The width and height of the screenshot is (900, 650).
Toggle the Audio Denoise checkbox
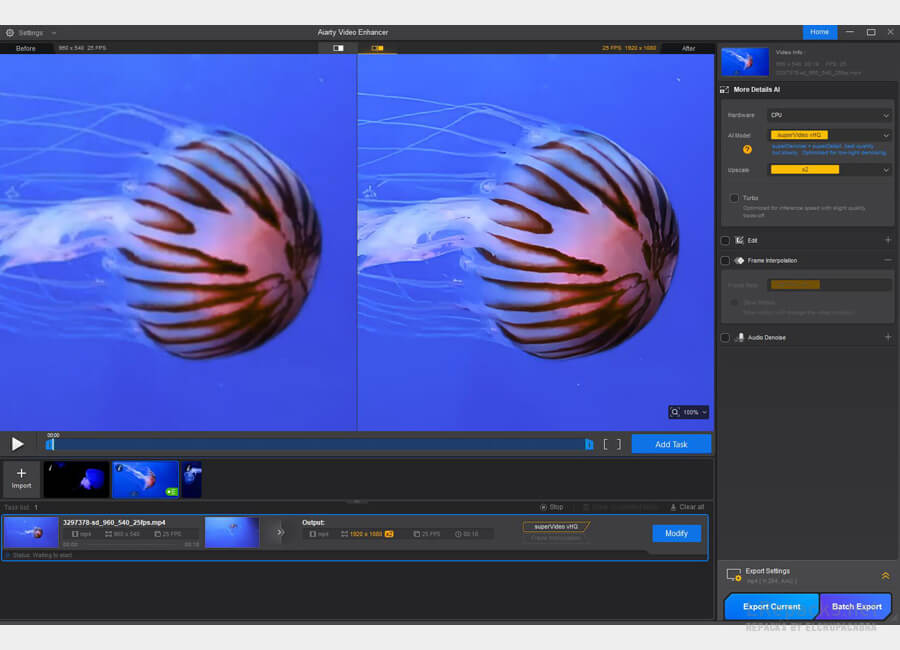click(725, 338)
